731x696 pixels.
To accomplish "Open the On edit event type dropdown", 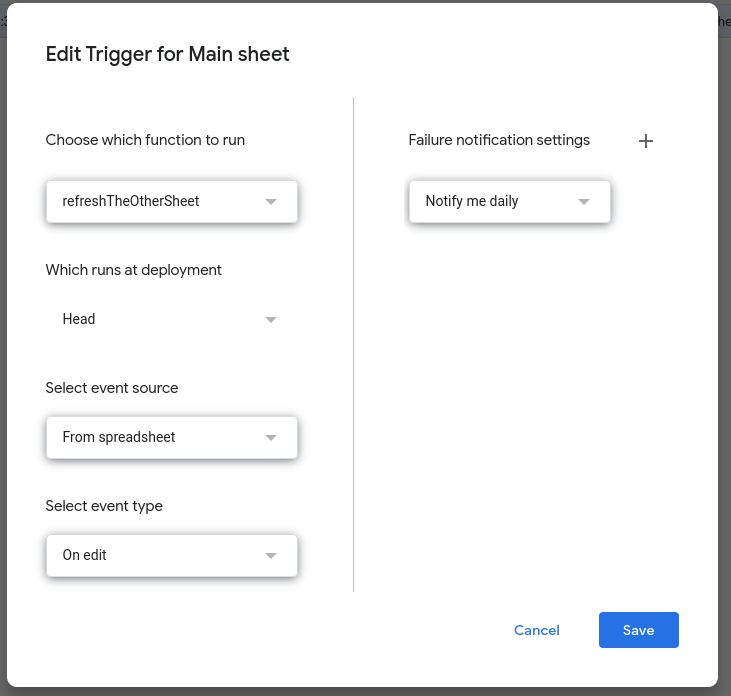I will tap(172, 555).
